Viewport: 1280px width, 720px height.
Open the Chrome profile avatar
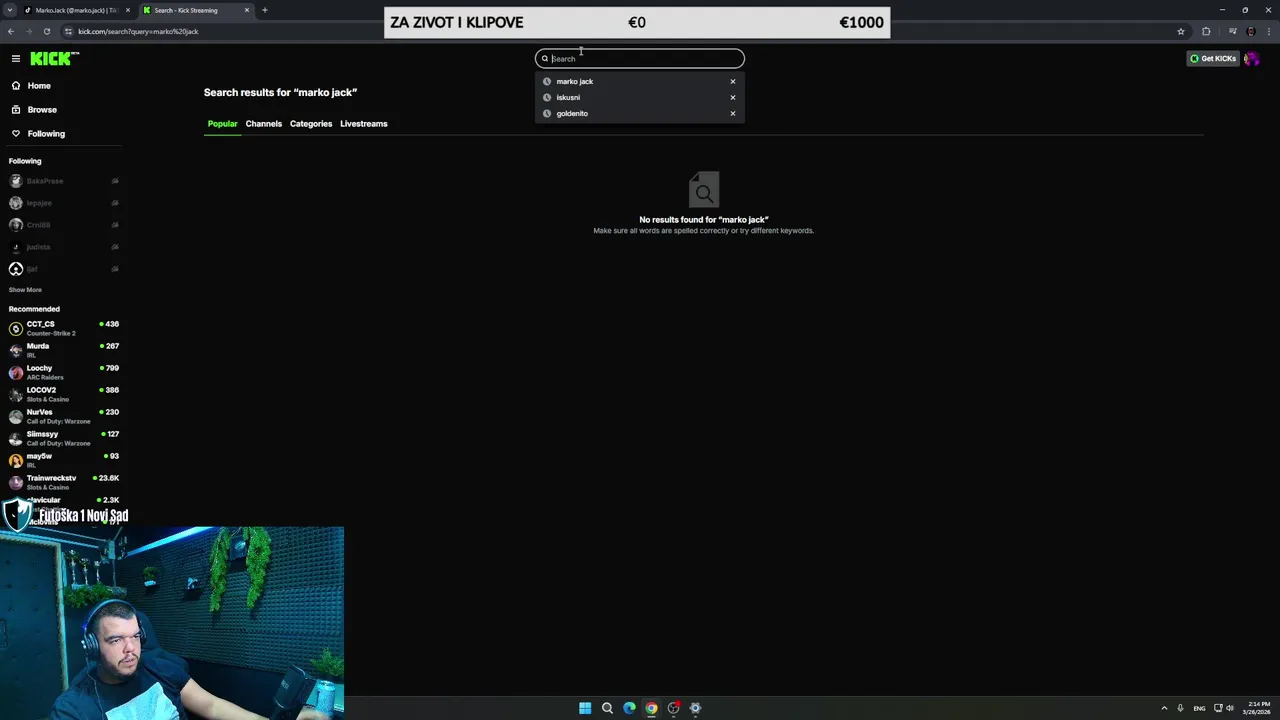[1251, 31]
